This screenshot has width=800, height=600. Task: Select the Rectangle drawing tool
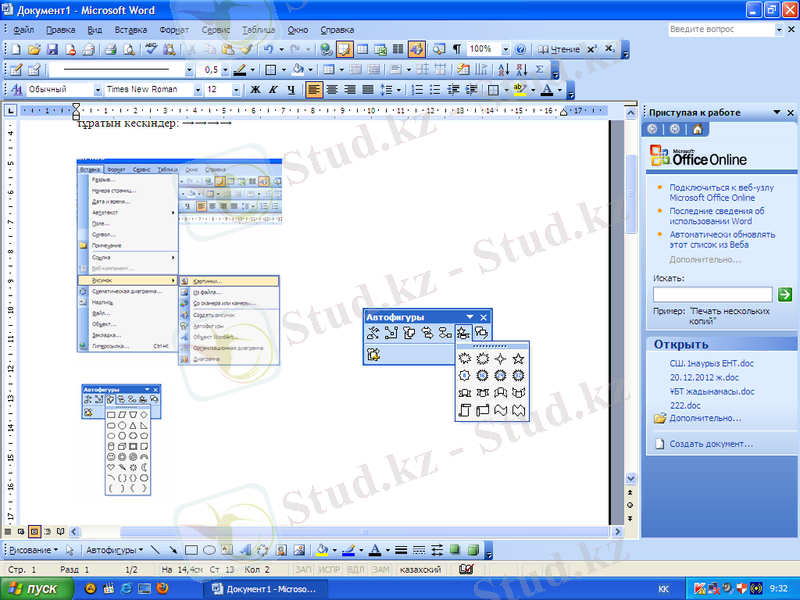coord(191,550)
